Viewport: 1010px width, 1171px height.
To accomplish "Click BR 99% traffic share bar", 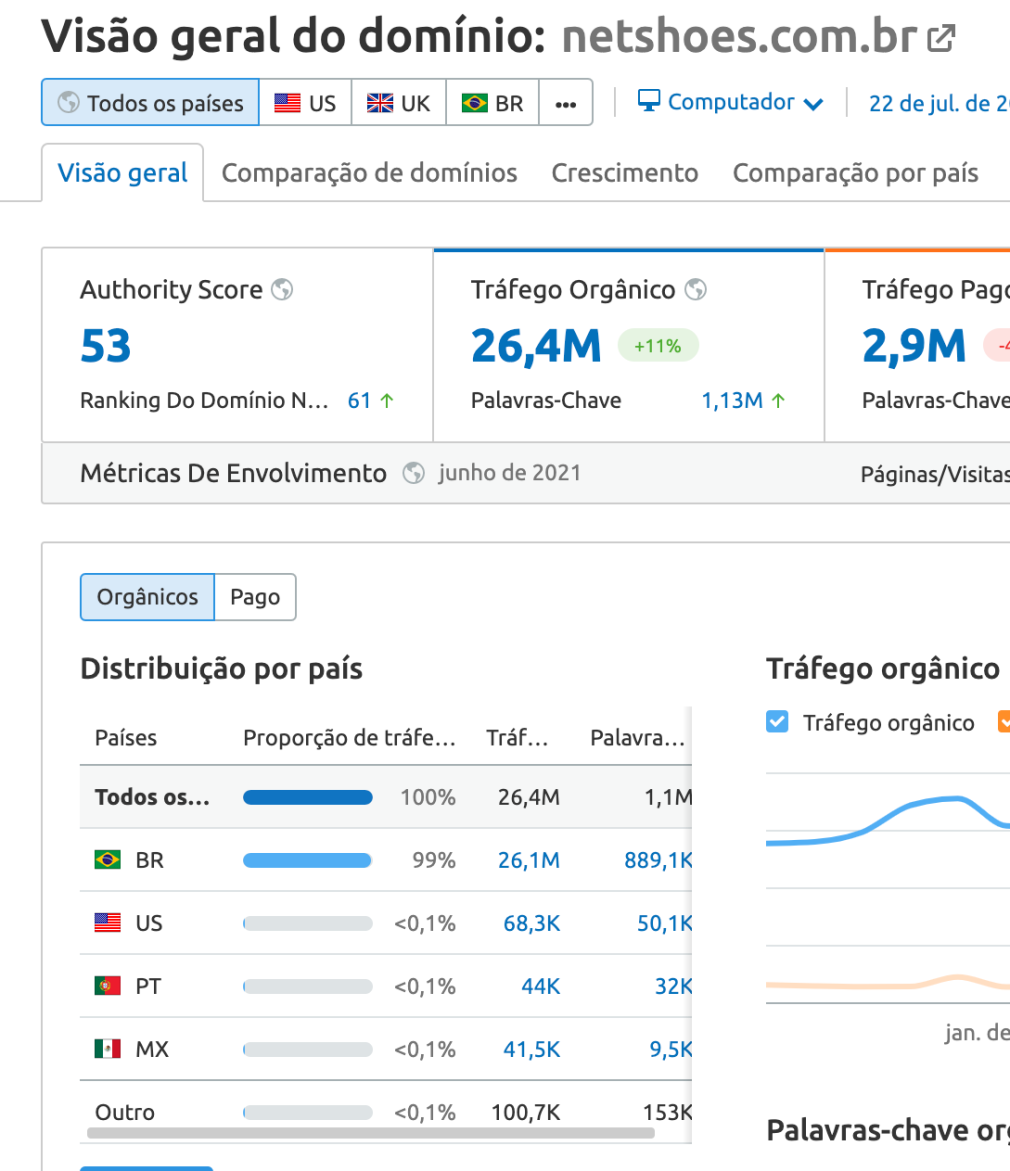I will pyautogui.click(x=307, y=860).
